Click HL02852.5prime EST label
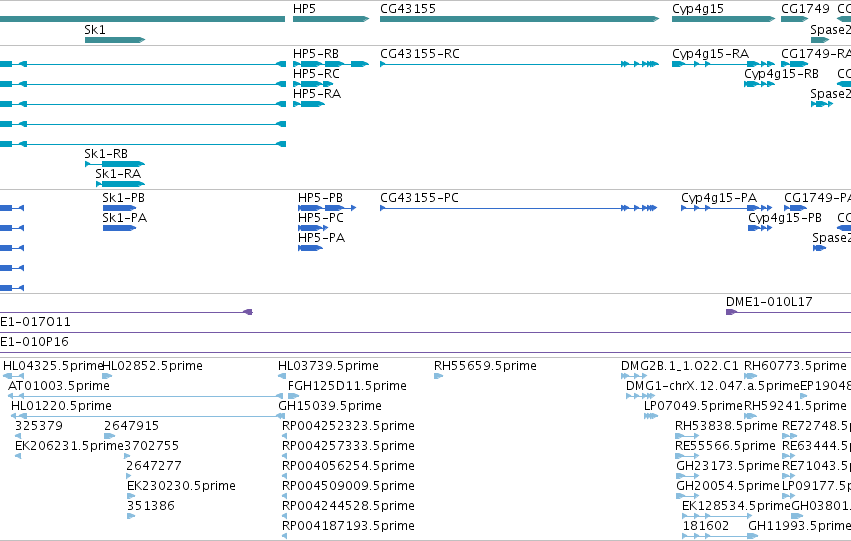The image size is (851, 541). point(153,366)
